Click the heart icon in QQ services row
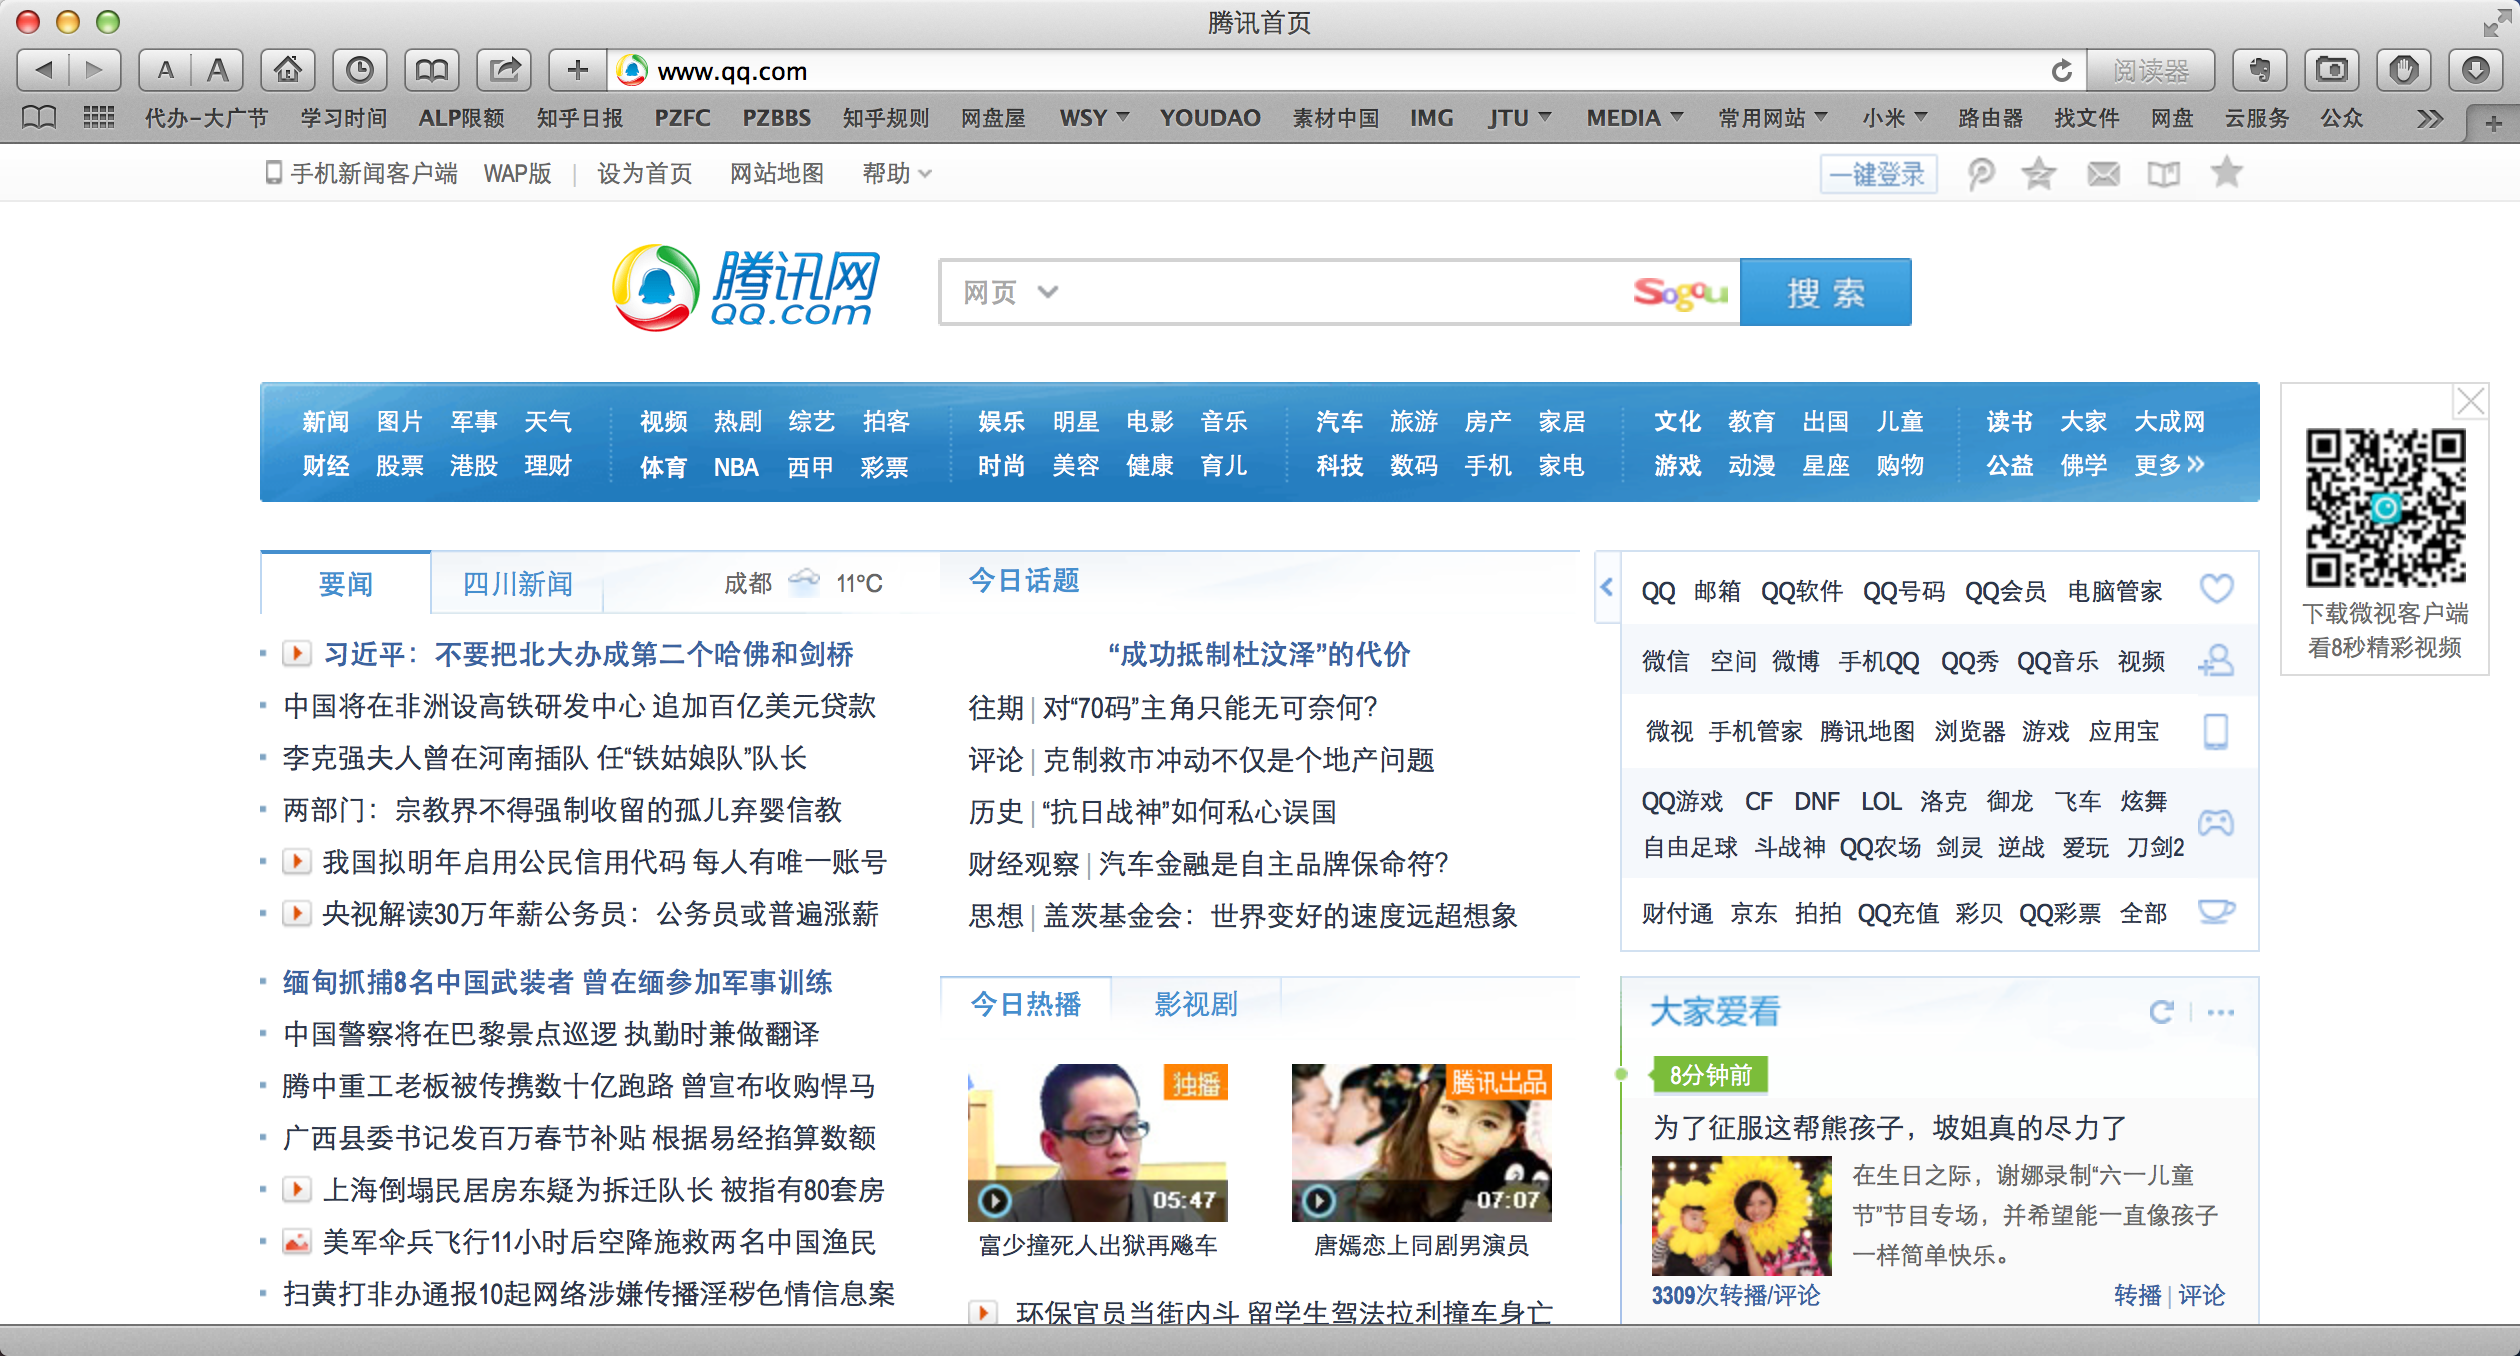The width and height of the screenshot is (2520, 1356). tap(2216, 589)
